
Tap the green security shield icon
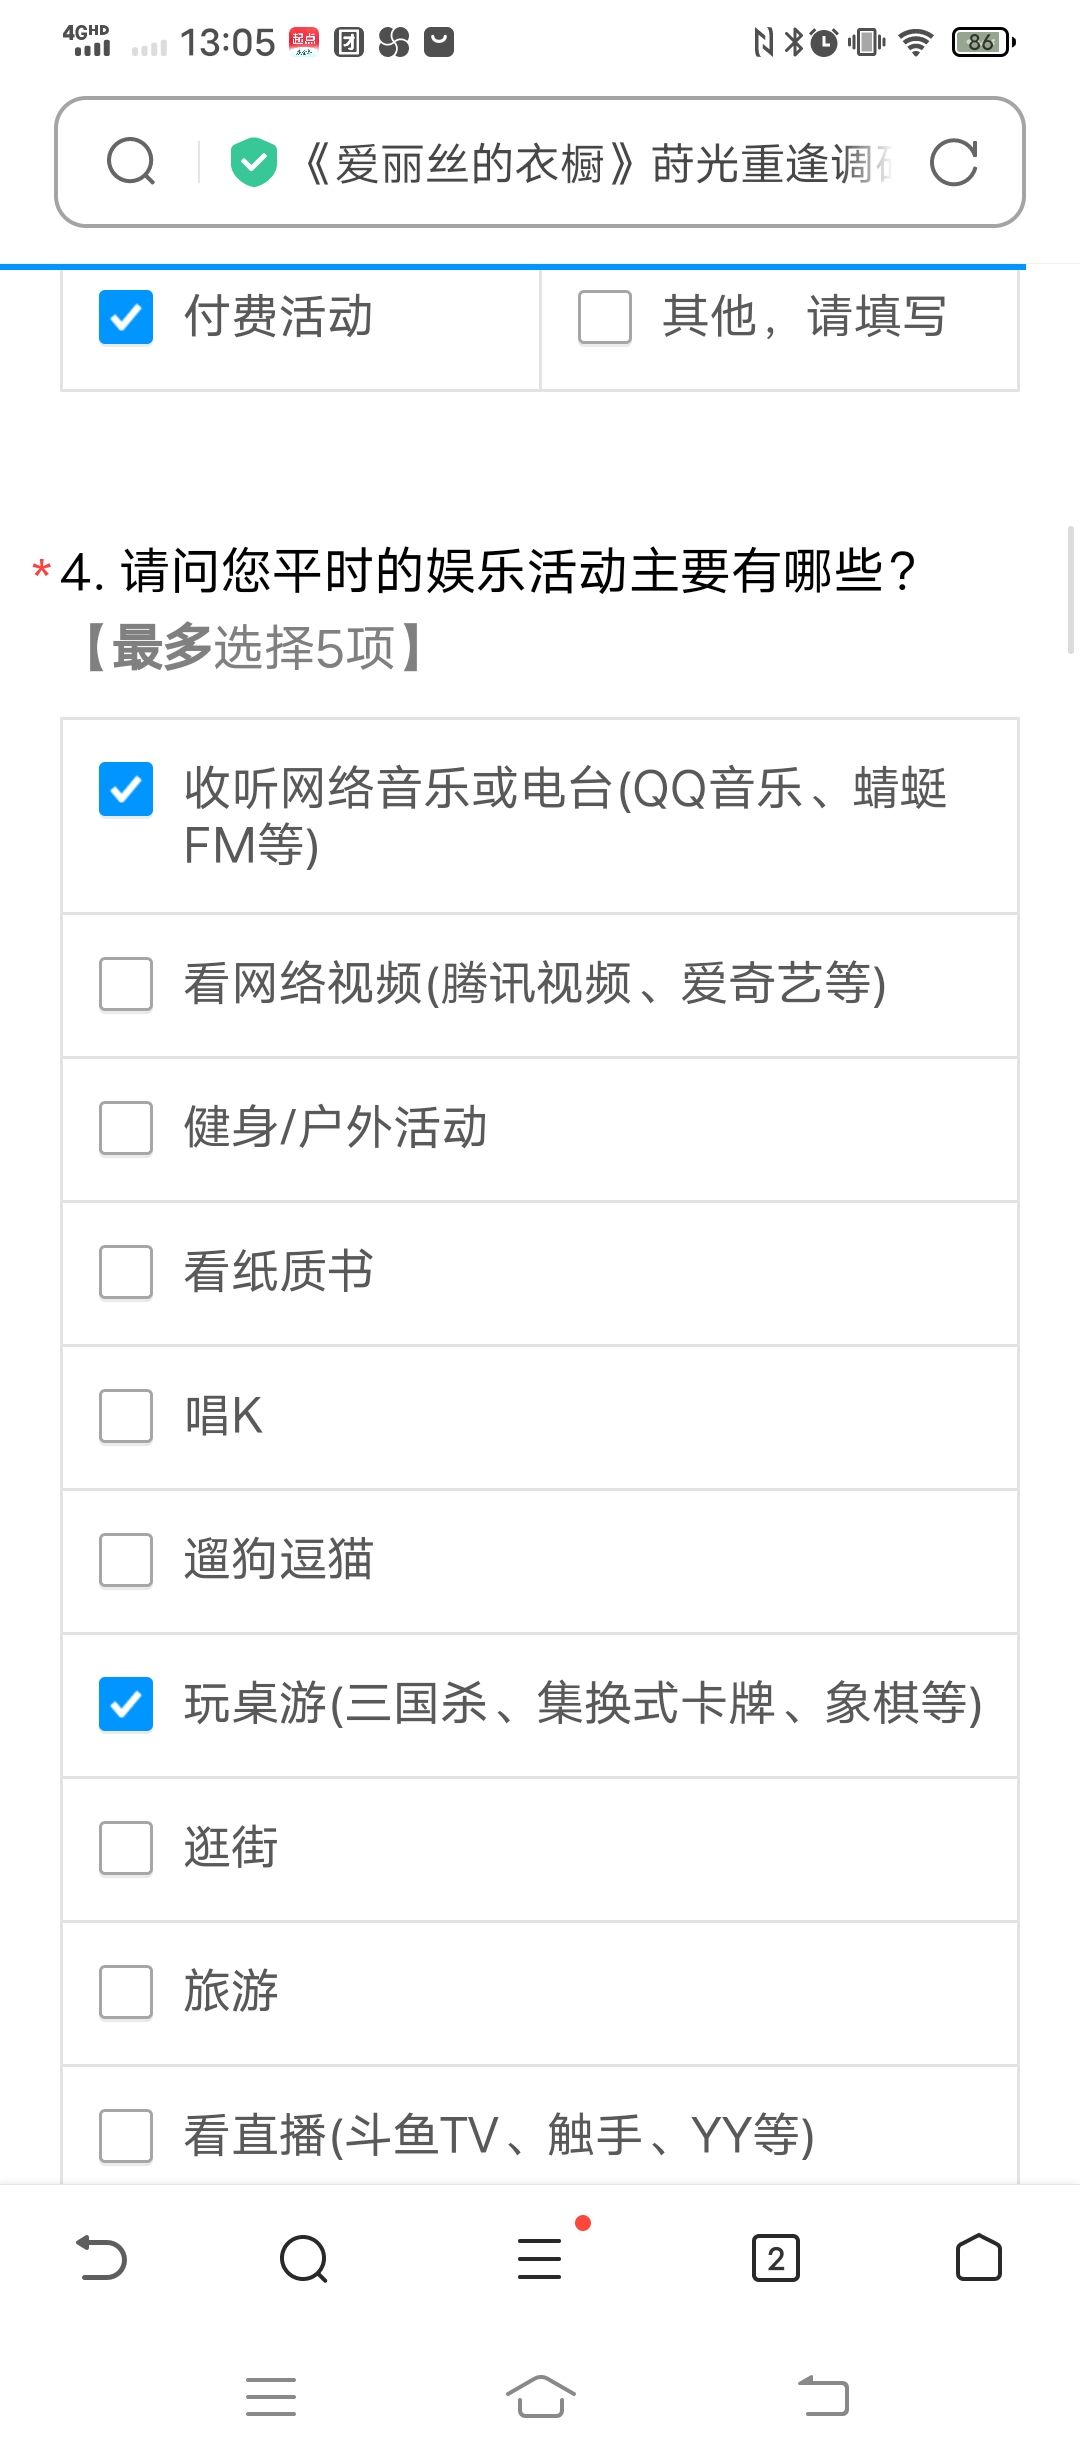(x=253, y=162)
